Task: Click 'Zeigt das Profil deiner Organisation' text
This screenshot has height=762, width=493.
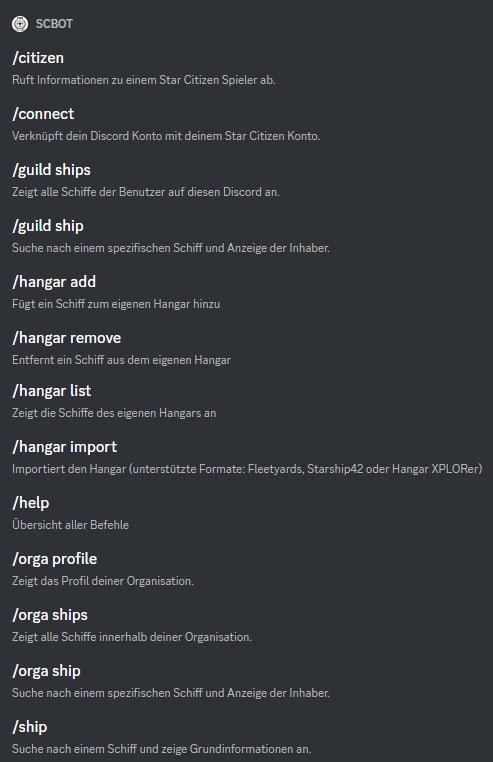Action: pyautogui.click(x=103, y=581)
